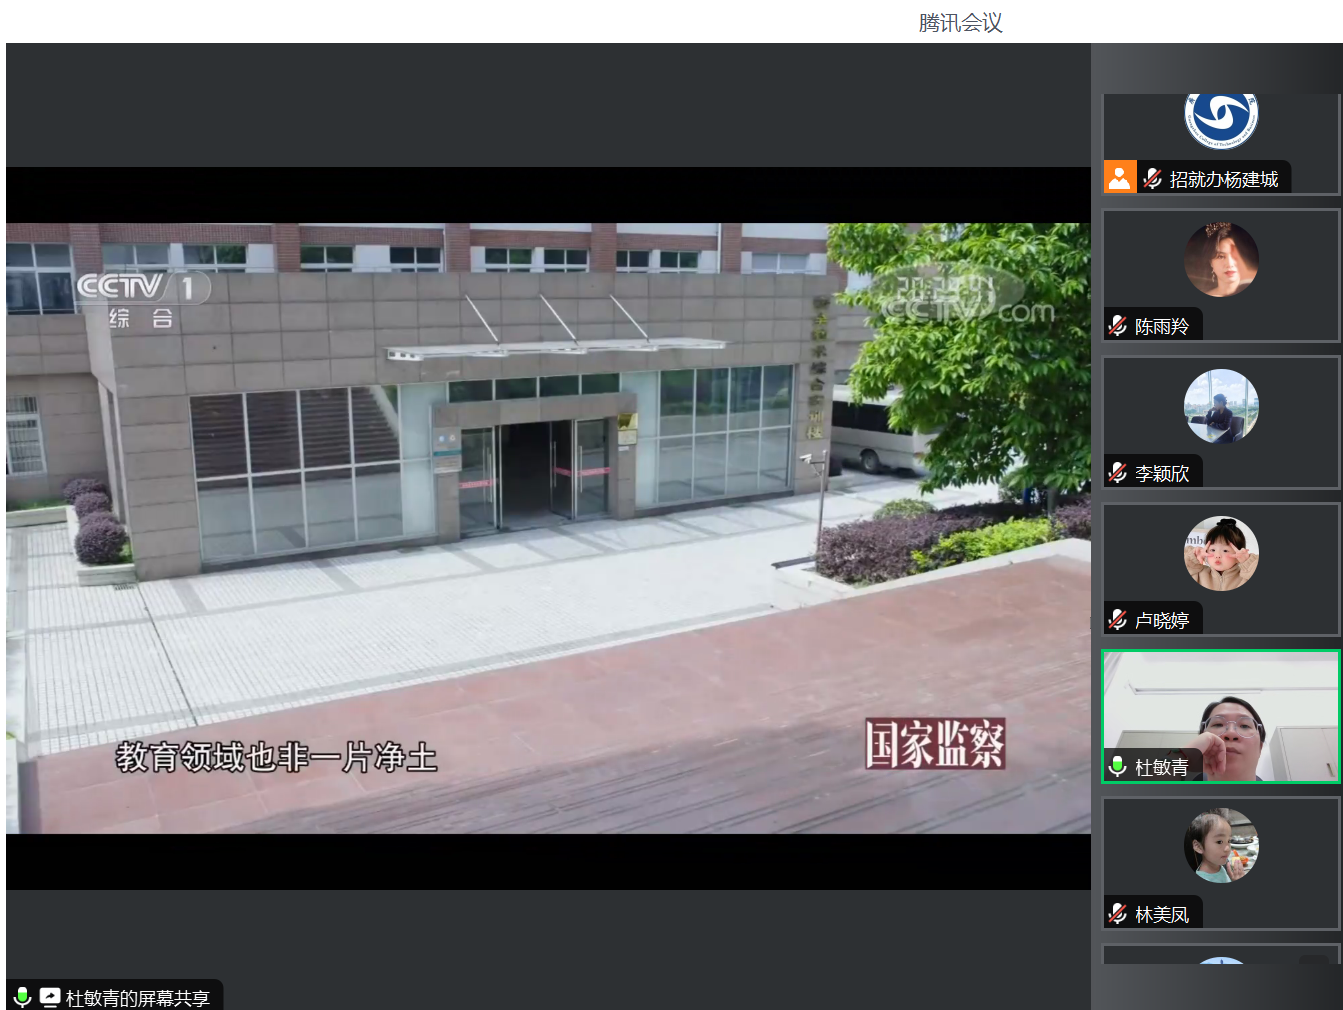Screen dimensions: 1343x1010
Task: Click the partially visible participant tile at bottom
Action: point(1221,955)
